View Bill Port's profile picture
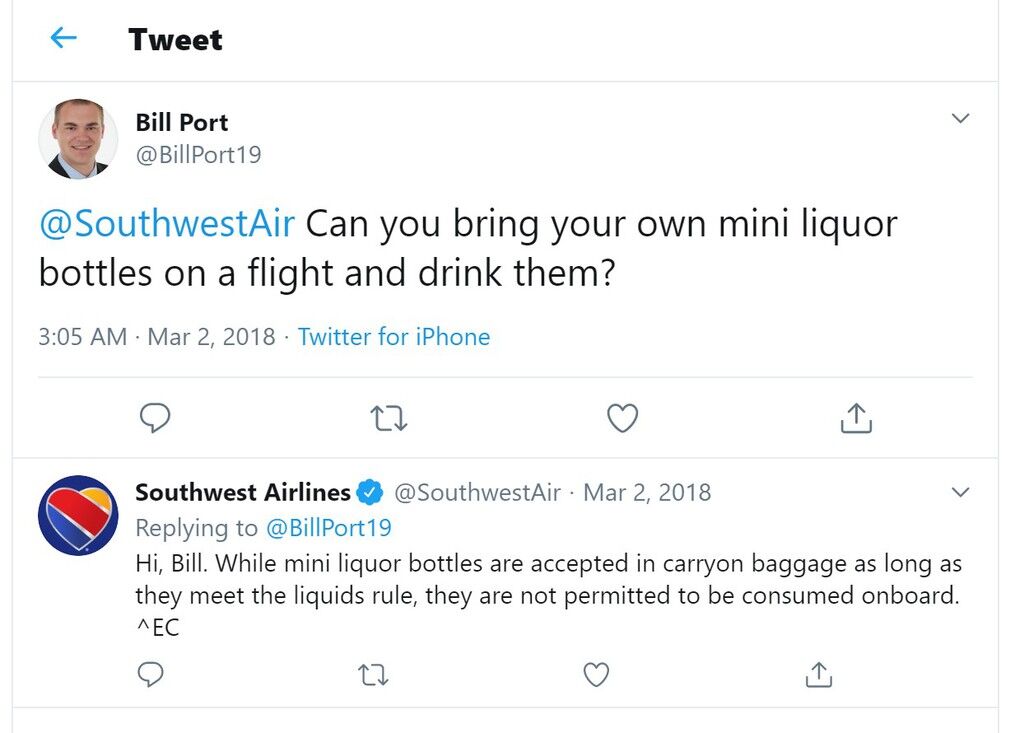The width and height of the screenshot is (1024, 733). (78, 139)
